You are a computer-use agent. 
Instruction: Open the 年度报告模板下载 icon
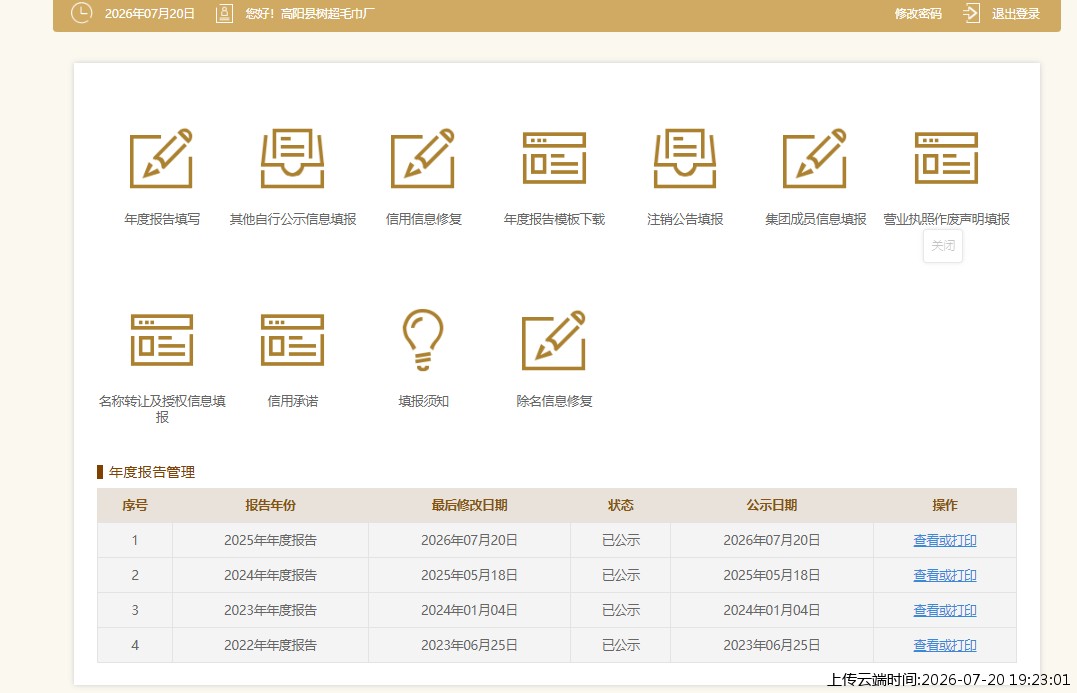[554, 158]
